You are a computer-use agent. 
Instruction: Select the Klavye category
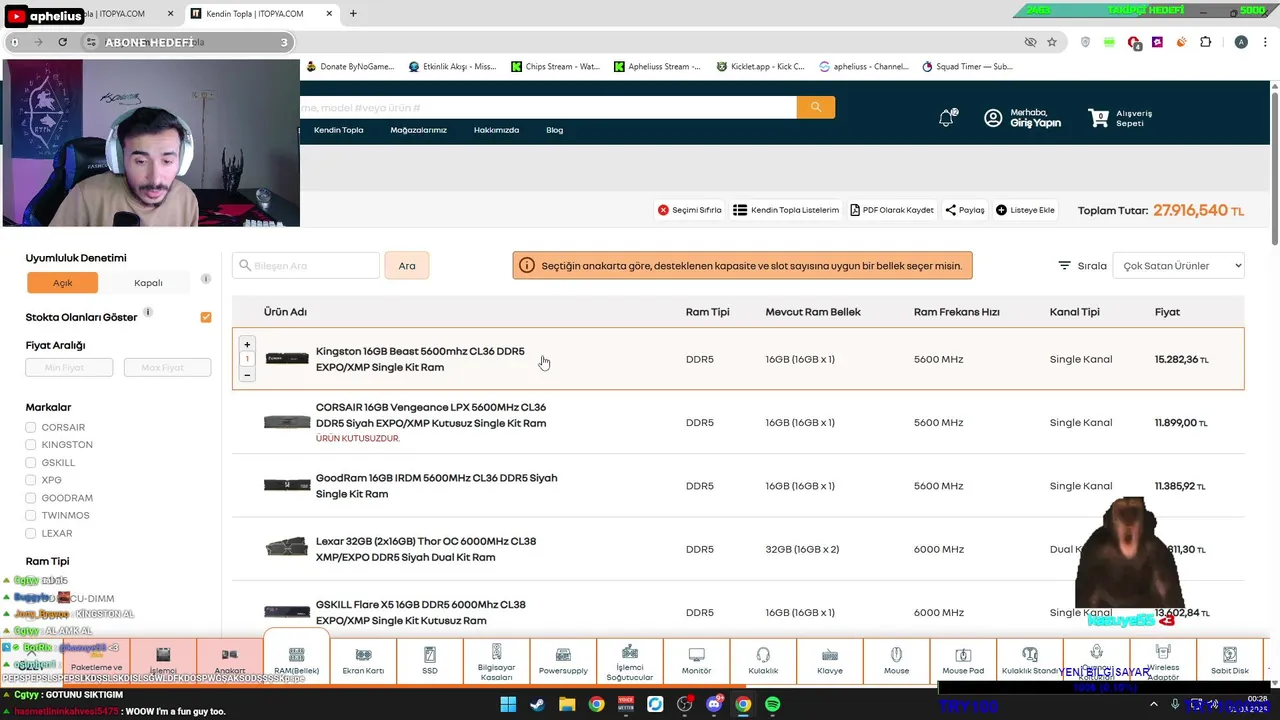(x=830, y=660)
